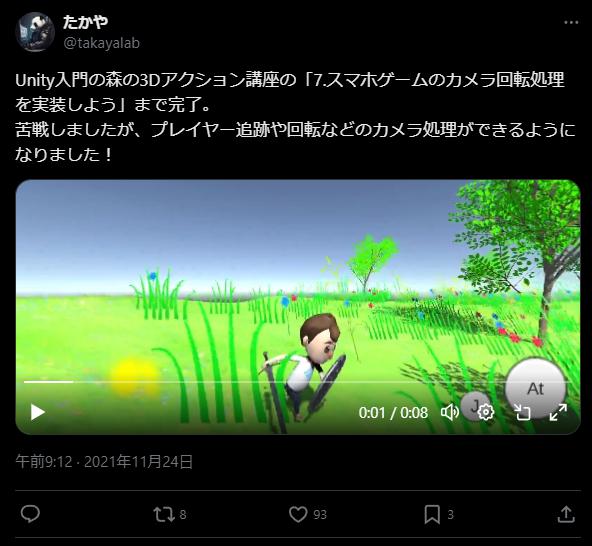Bookmark the tweet
This screenshot has height=546, width=592.
(x=432, y=514)
